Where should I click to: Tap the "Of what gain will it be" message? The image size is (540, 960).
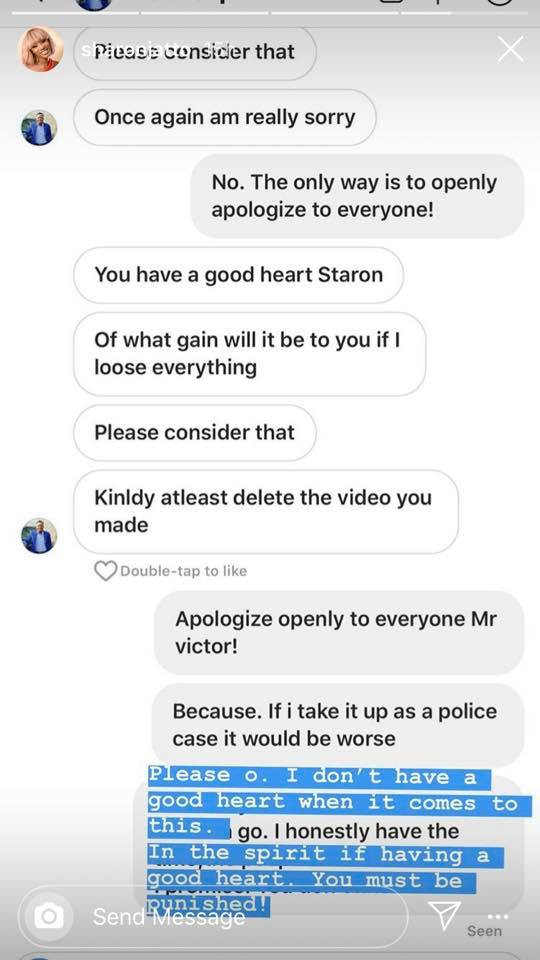click(x=249, y=354)
